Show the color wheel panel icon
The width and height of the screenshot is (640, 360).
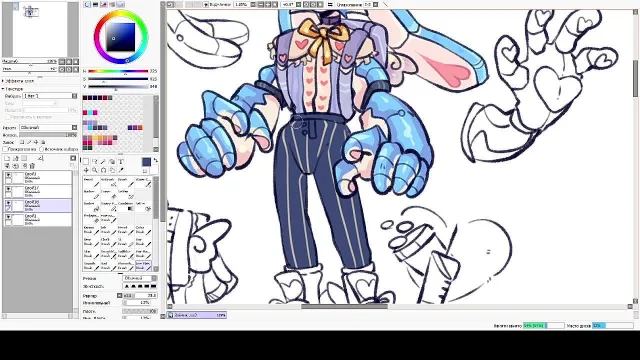pyautogui.click(x=87, y=4)
